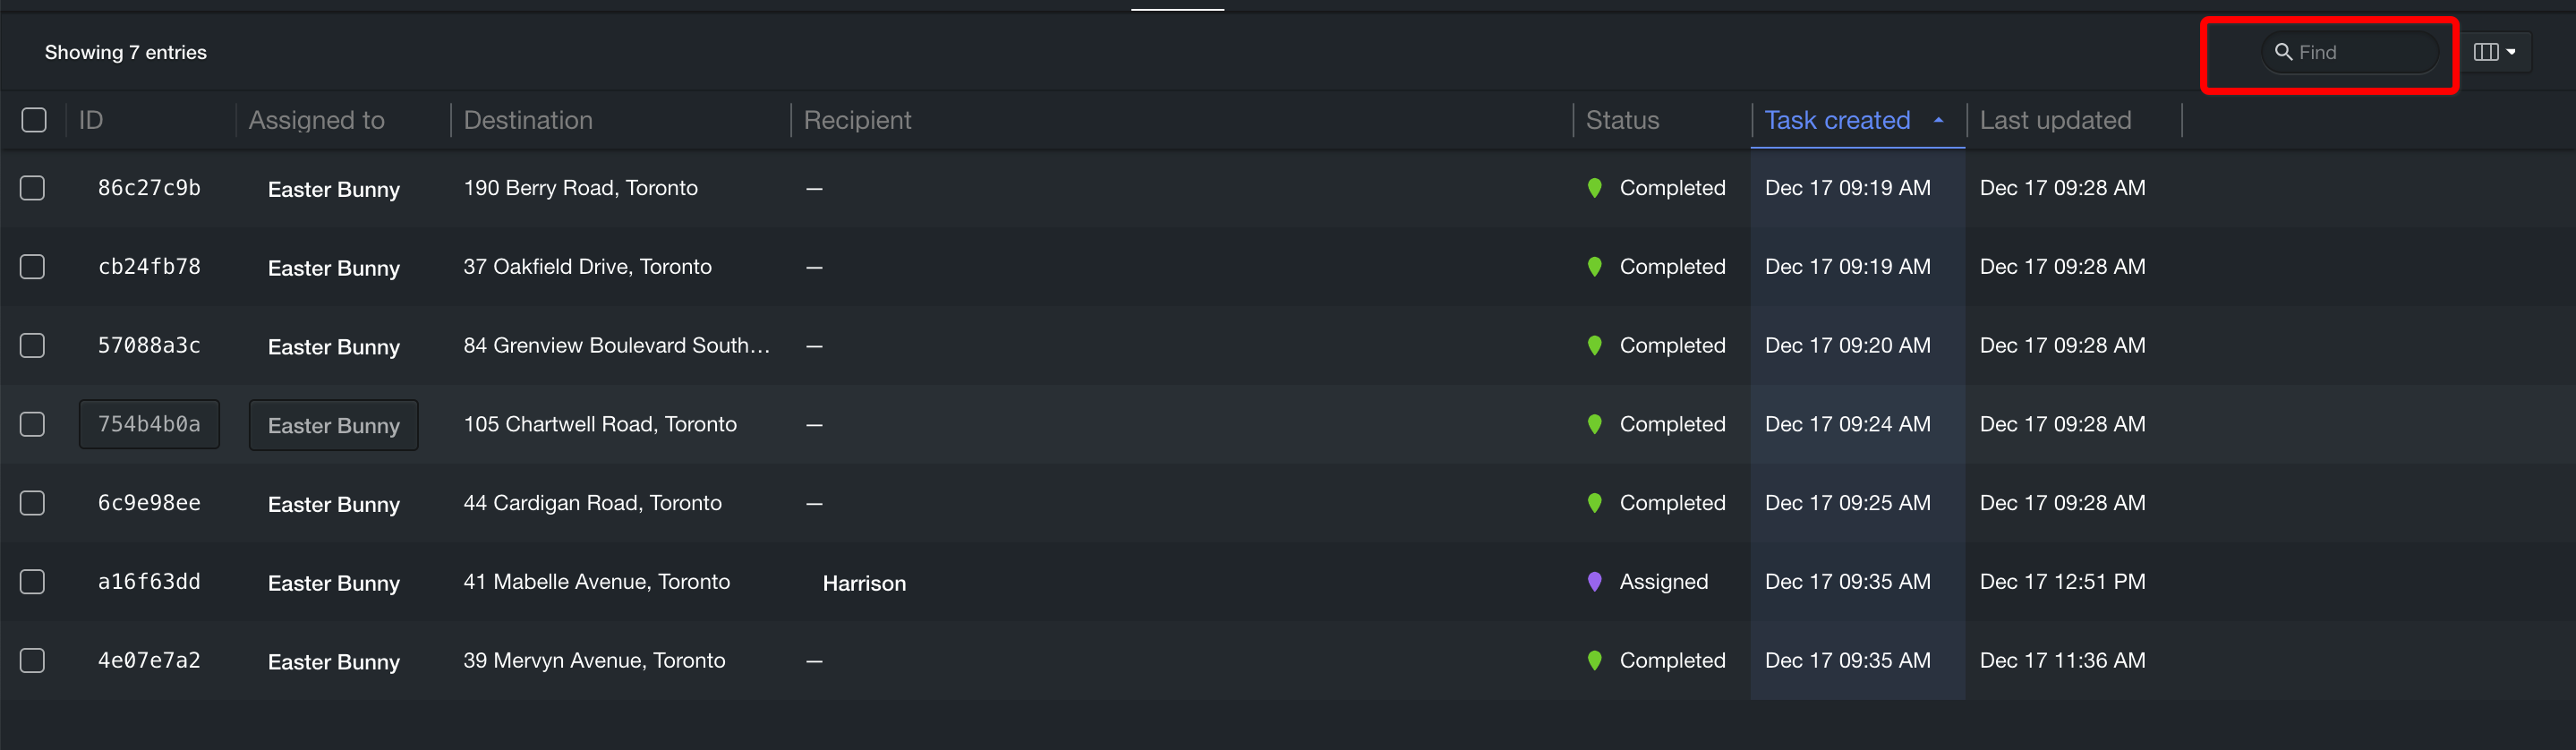Click green status pin for task cb24fb78
Image resolution: width=2576 pixels, height=750 pixels.
(1594, 267)
